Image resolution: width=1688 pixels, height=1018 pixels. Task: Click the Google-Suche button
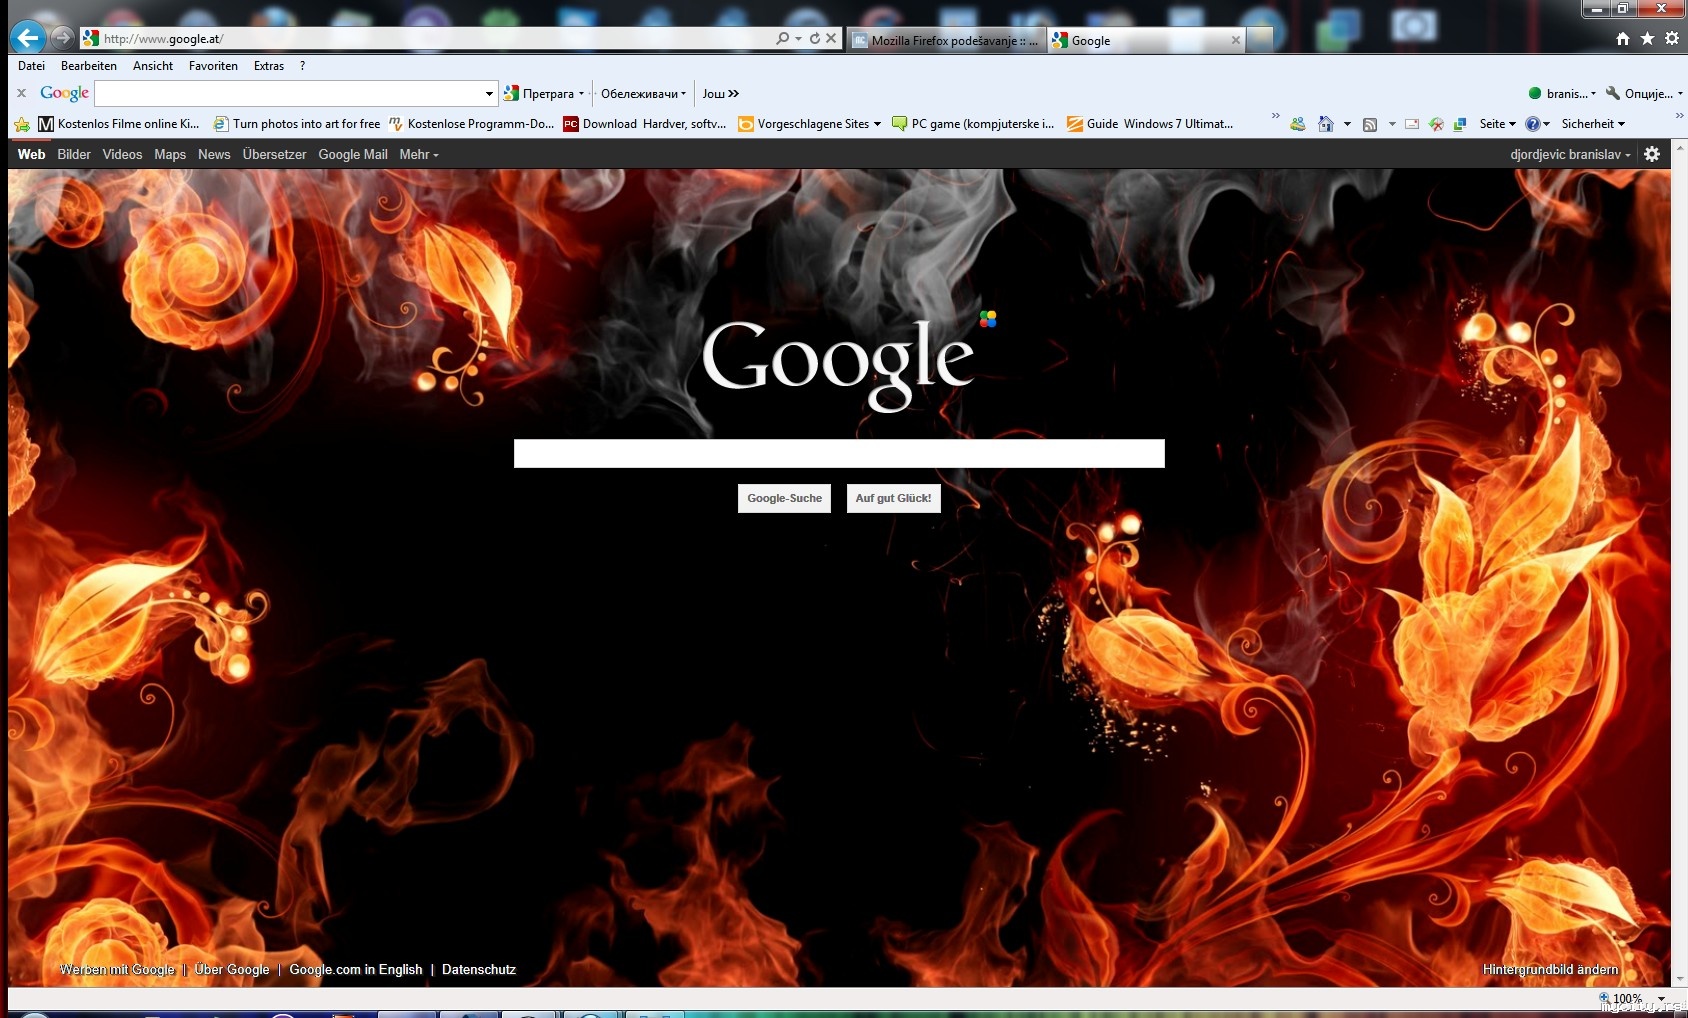[784, 498]
